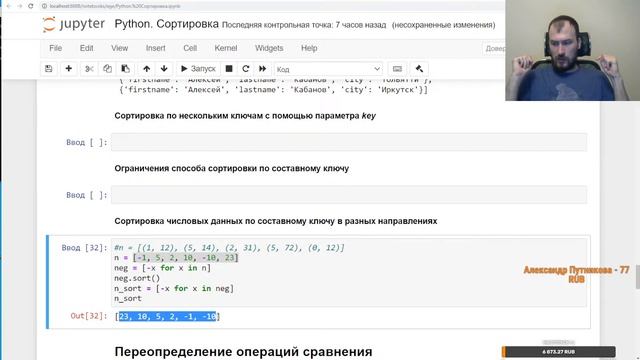Paste cells below icon

click(x=126, y=69)
